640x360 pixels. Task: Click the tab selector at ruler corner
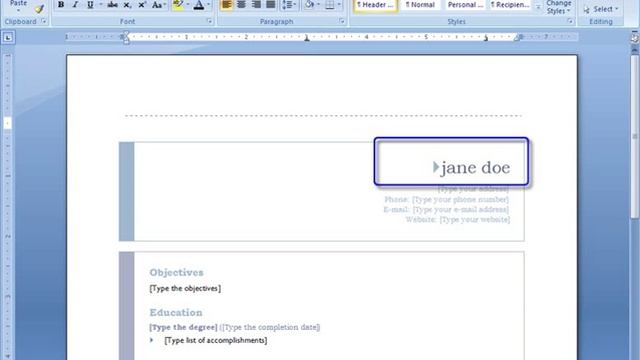tap(8, 38)
